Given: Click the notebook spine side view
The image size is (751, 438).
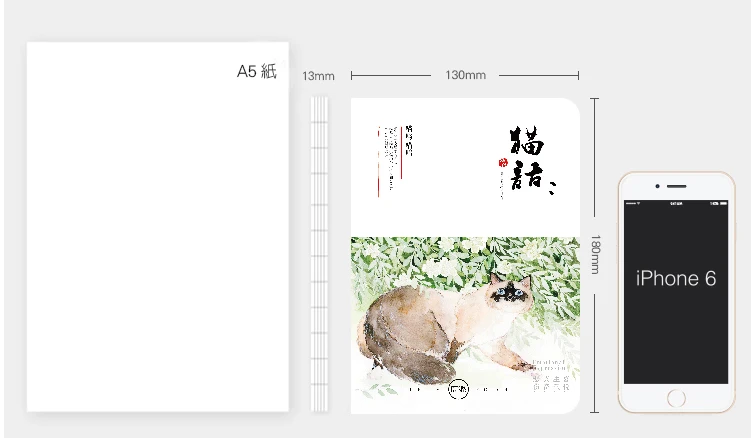Looking at the screenshot, I should tap(319, 254).
